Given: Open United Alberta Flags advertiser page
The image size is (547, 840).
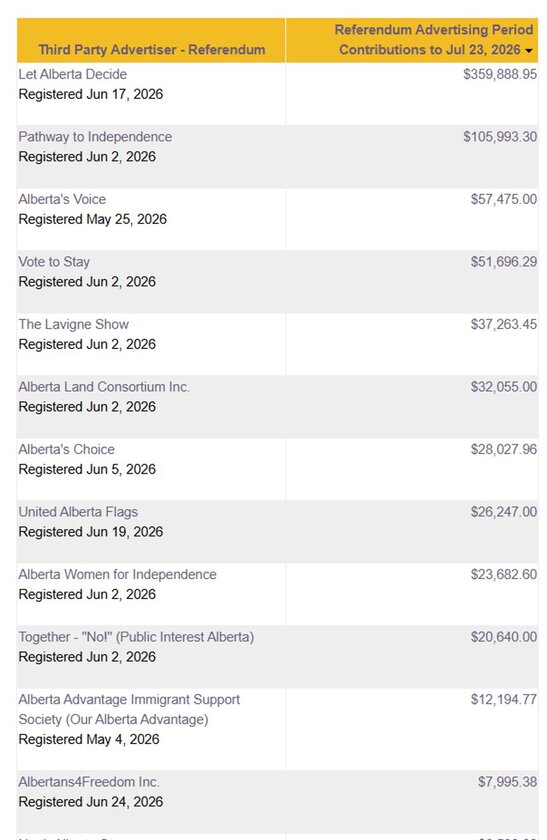Looking at the screenshot, I should point(78,512).
